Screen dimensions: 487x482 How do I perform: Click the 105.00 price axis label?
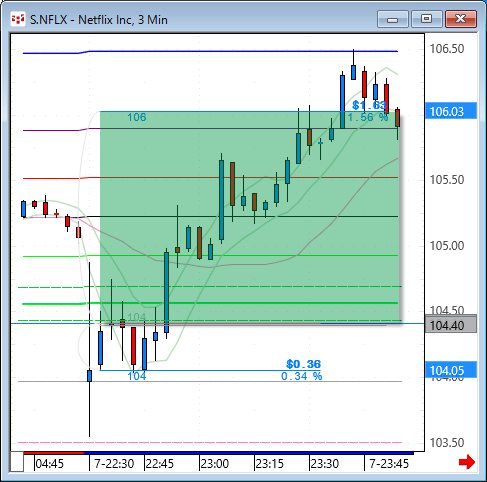[x=447, y=246]
